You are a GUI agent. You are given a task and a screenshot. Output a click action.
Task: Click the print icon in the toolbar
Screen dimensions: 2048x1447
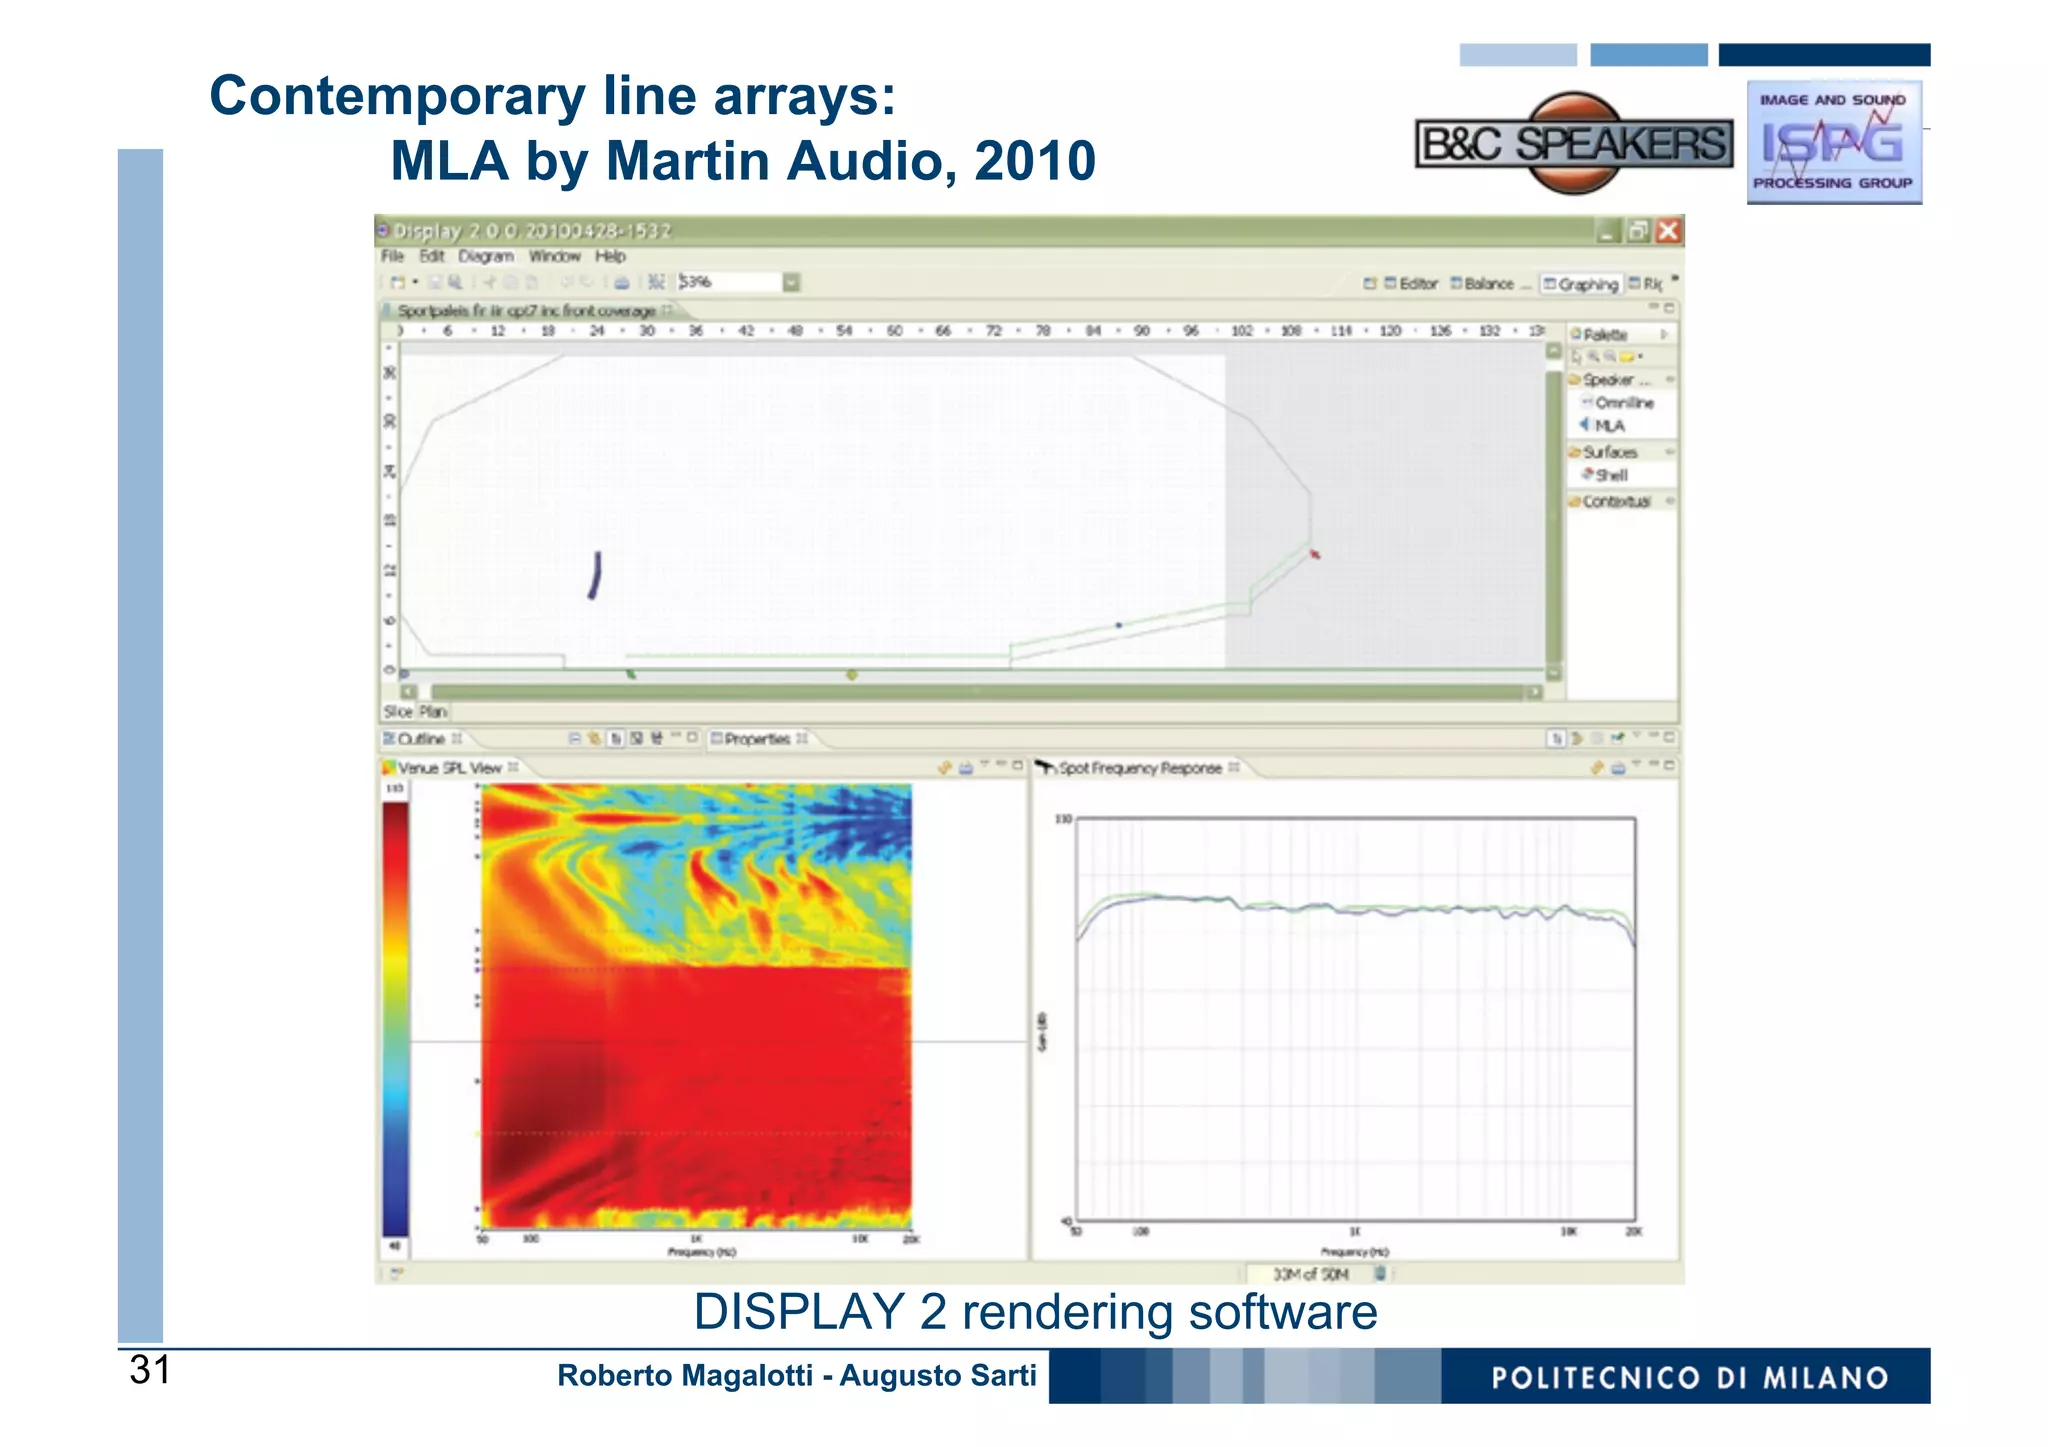click(621, 283)
